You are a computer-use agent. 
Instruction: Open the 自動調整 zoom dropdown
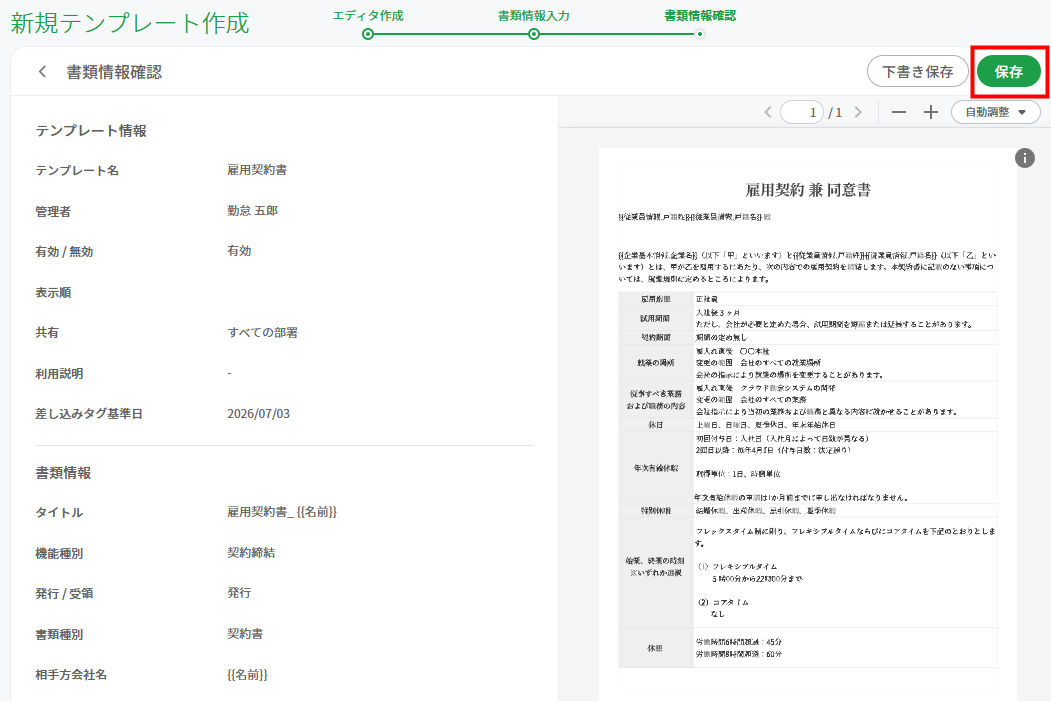coord(995,113)
